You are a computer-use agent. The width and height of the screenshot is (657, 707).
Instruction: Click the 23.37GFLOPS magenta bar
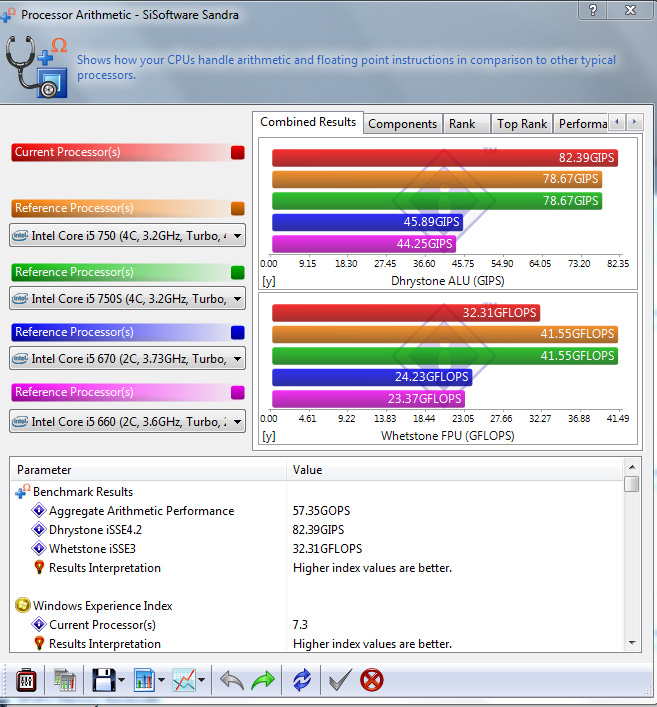(368, 399)
